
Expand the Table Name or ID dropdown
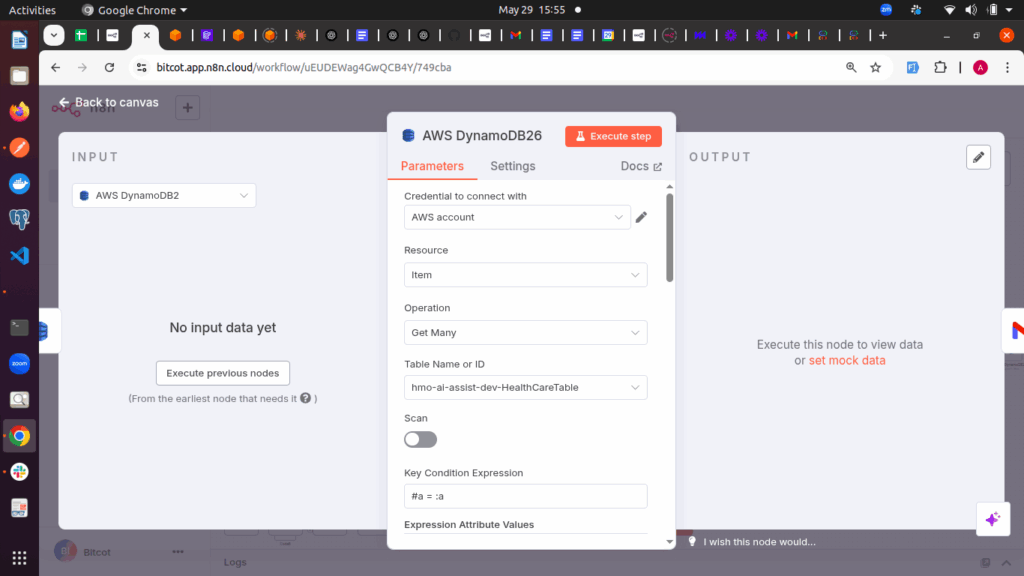pos(525,387)
